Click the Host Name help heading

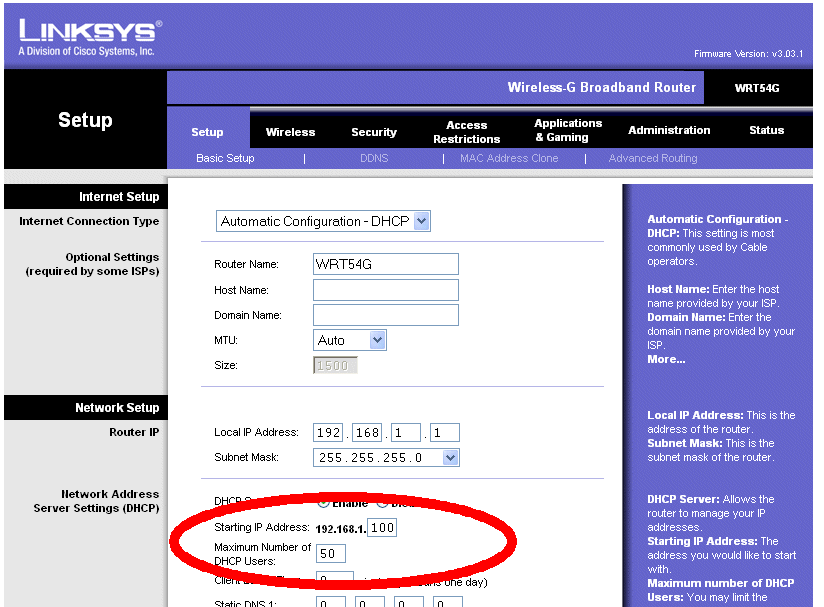[678, 289]
